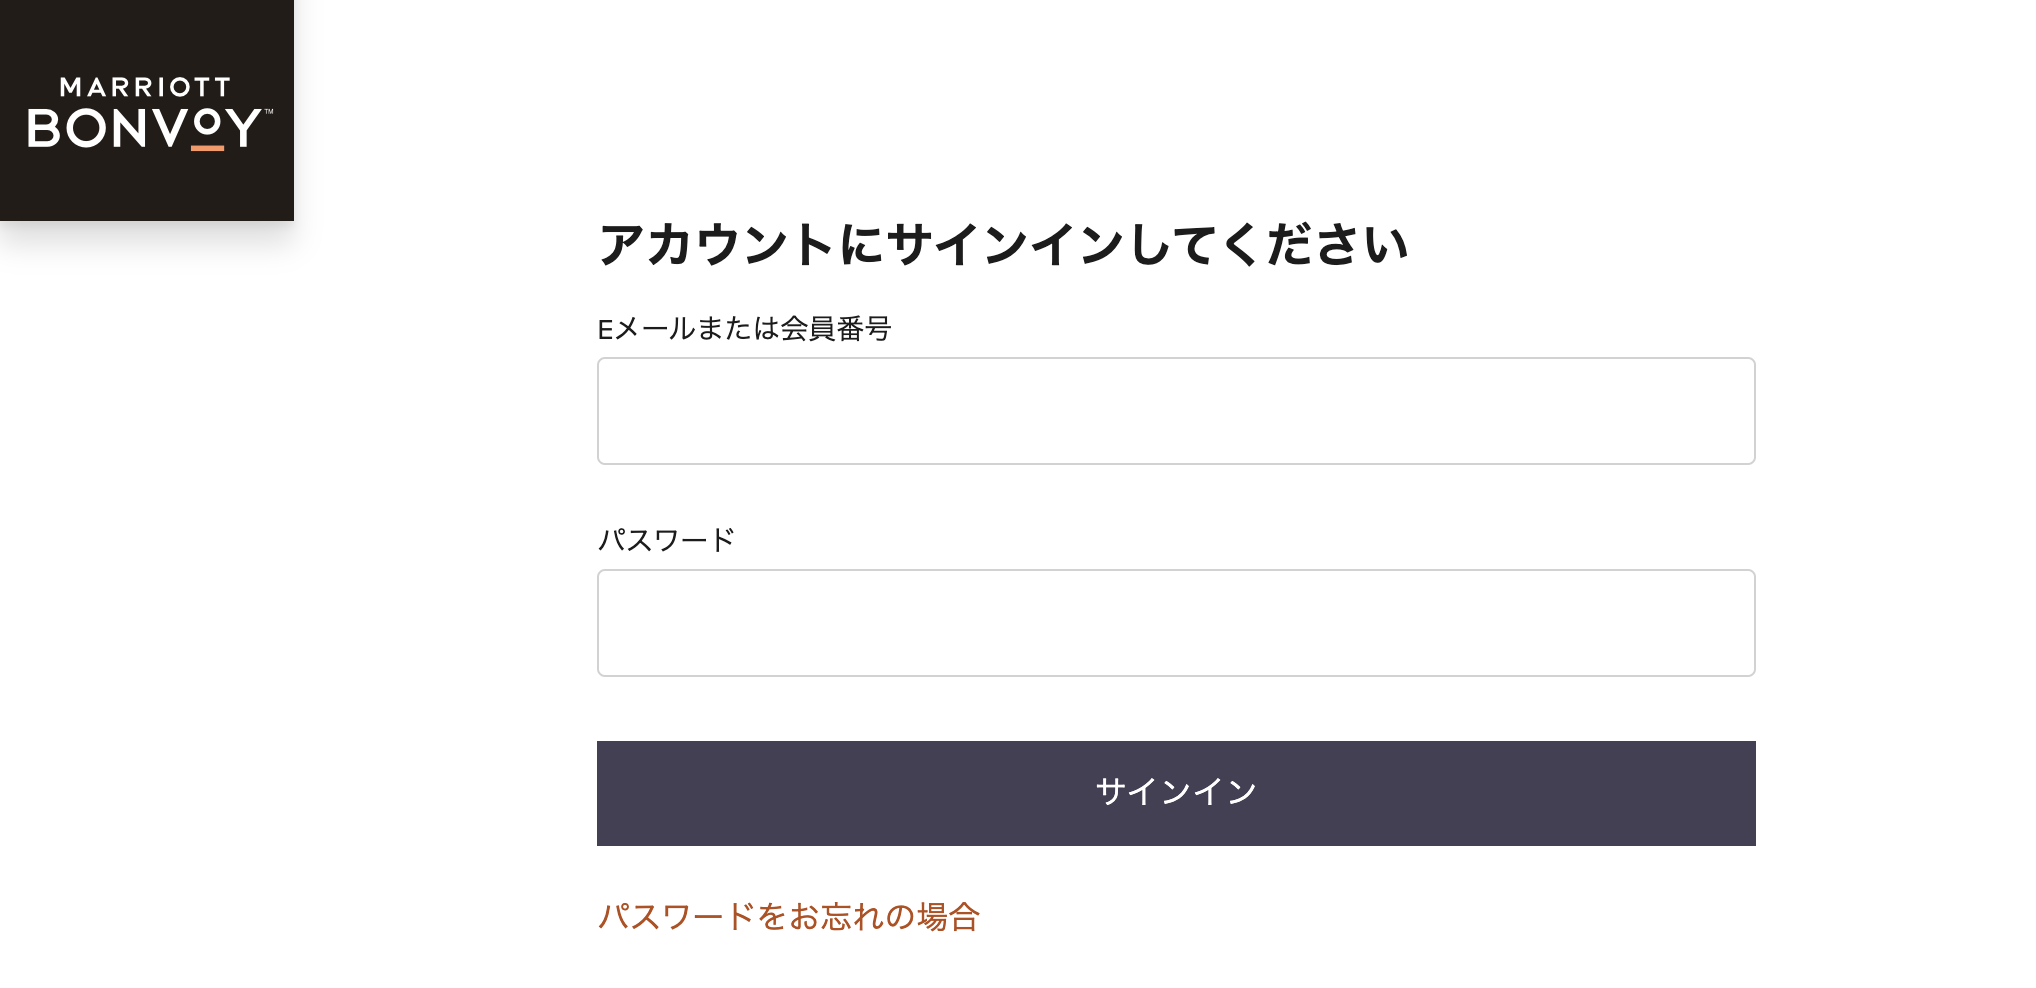Click お忘れの場合 in the forgot-password link

click(x=884, y=916)
